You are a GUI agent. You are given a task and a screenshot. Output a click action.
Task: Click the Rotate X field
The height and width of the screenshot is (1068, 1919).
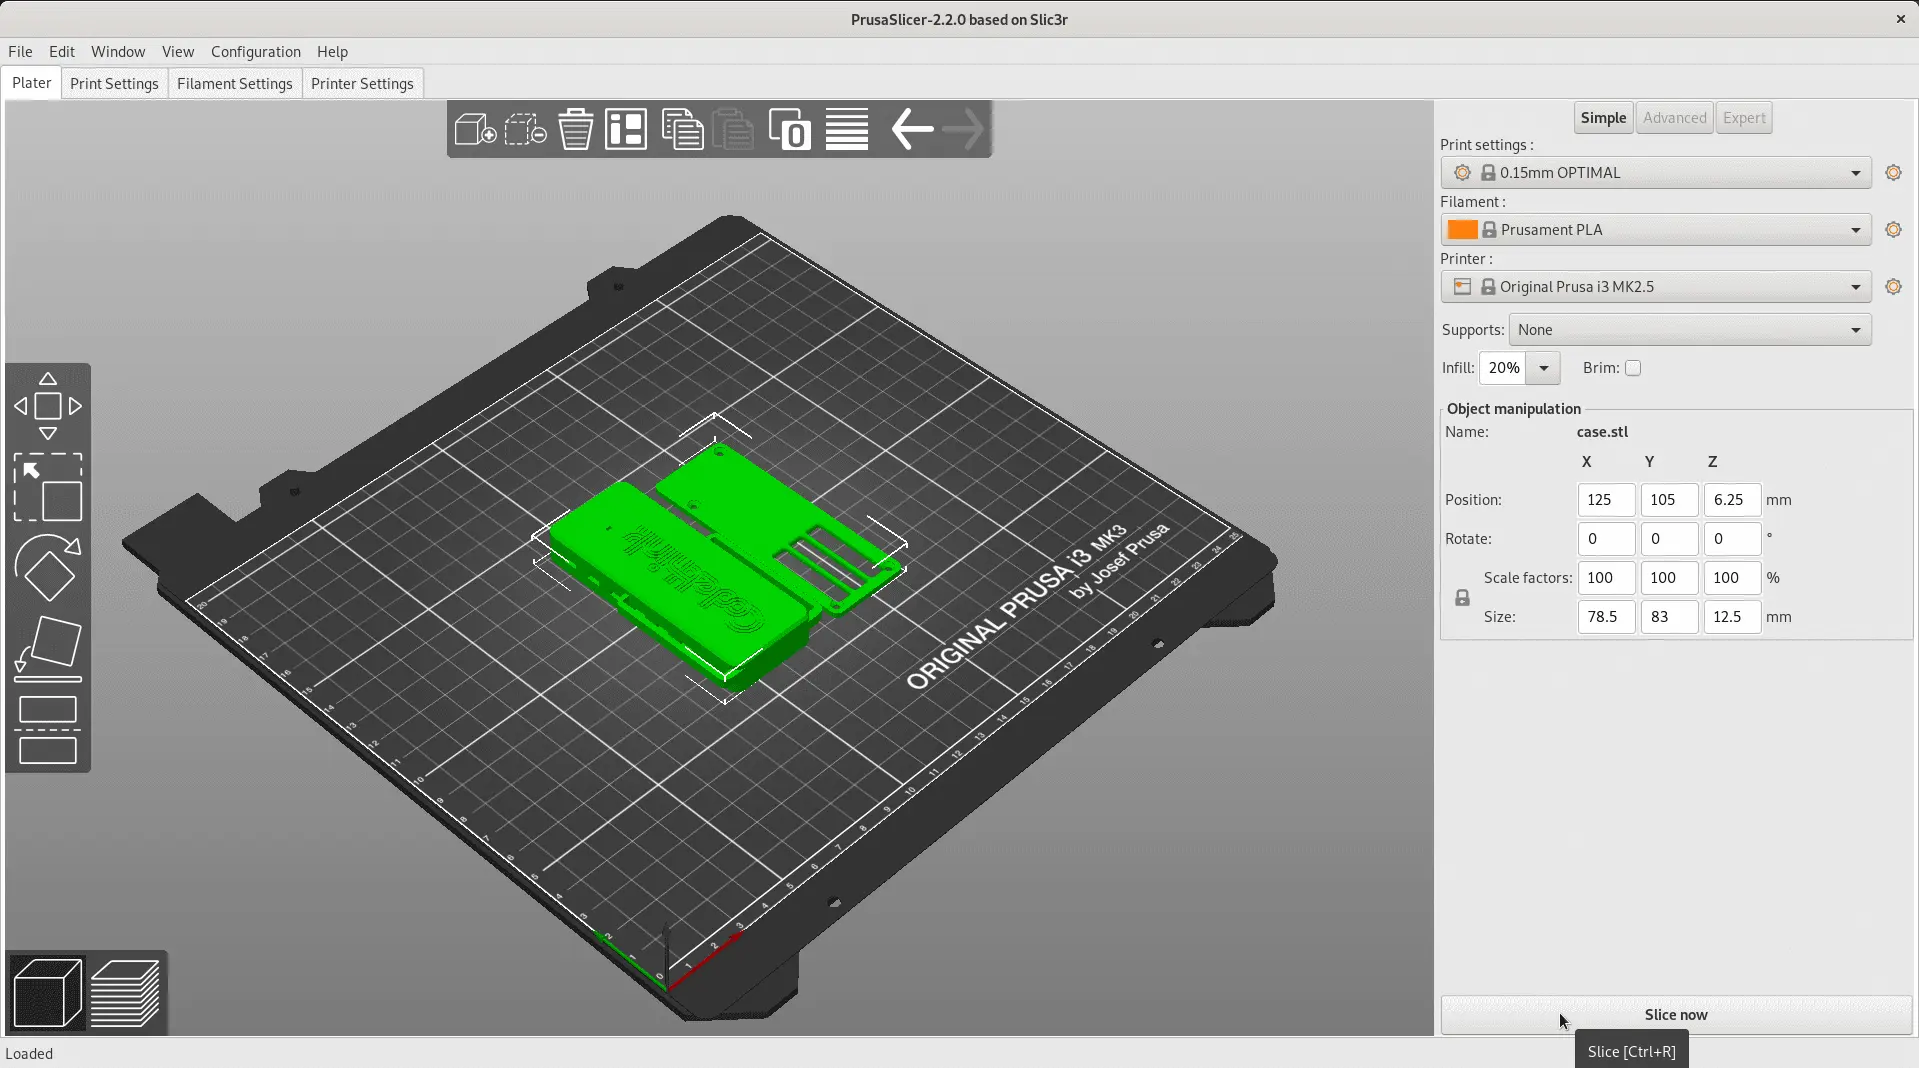1606,539
